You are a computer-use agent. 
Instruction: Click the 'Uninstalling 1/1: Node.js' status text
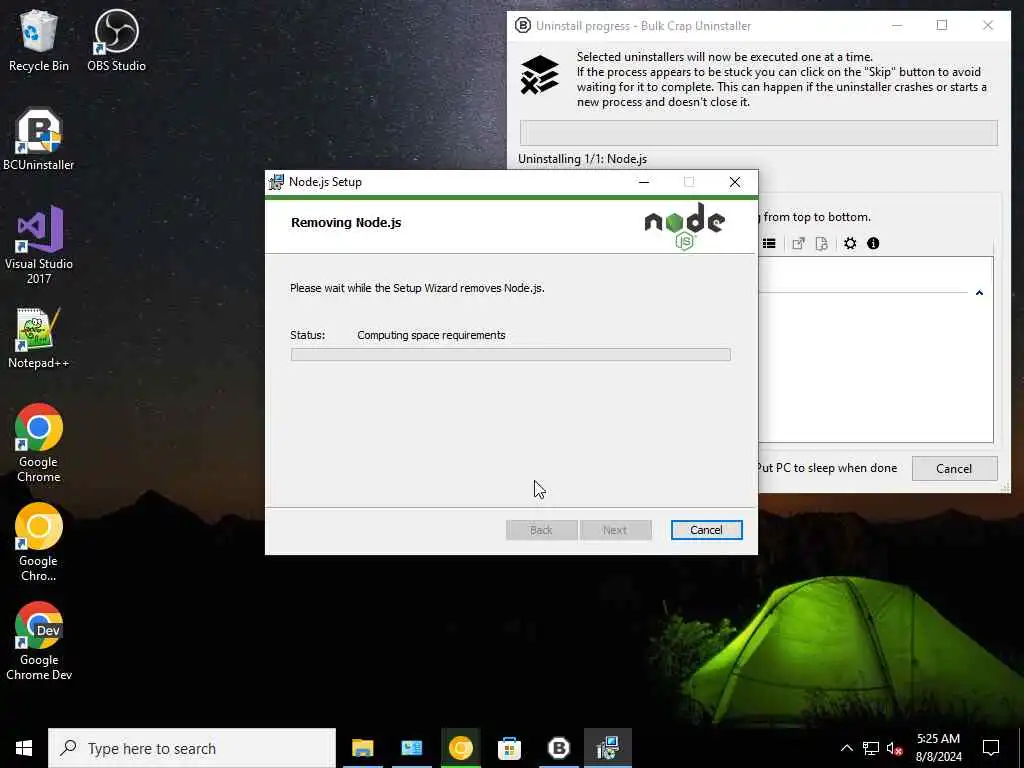point(583,159)
